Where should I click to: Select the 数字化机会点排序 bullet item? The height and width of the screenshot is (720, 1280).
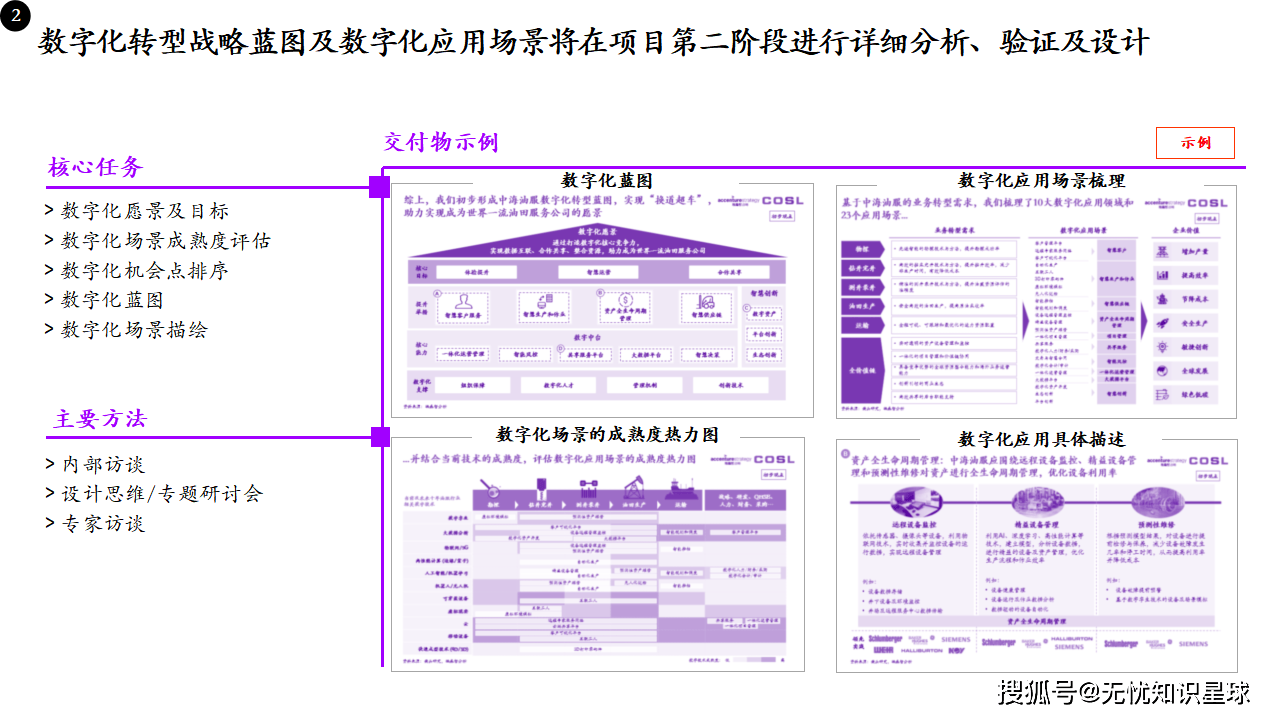point(137,270)
